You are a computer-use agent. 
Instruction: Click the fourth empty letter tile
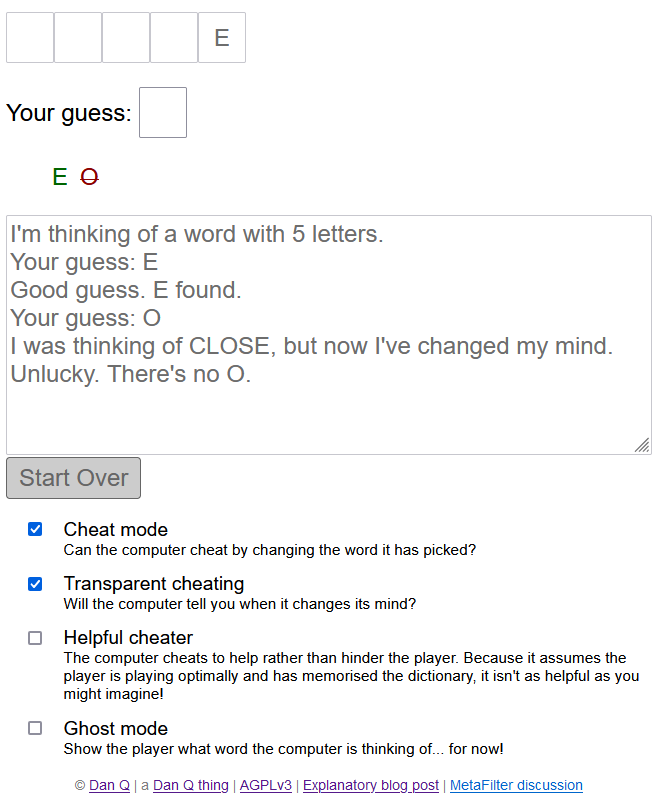(174, 38)
